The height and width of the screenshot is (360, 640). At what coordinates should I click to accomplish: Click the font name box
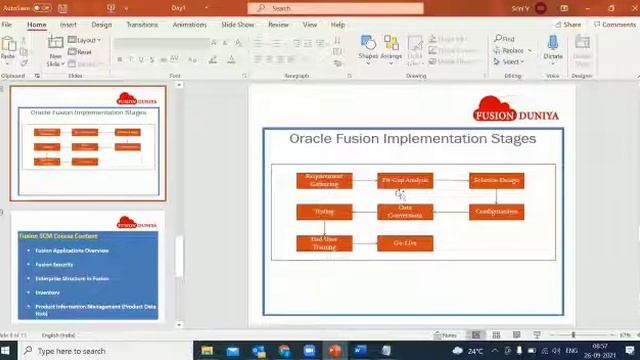pos(162,43)
